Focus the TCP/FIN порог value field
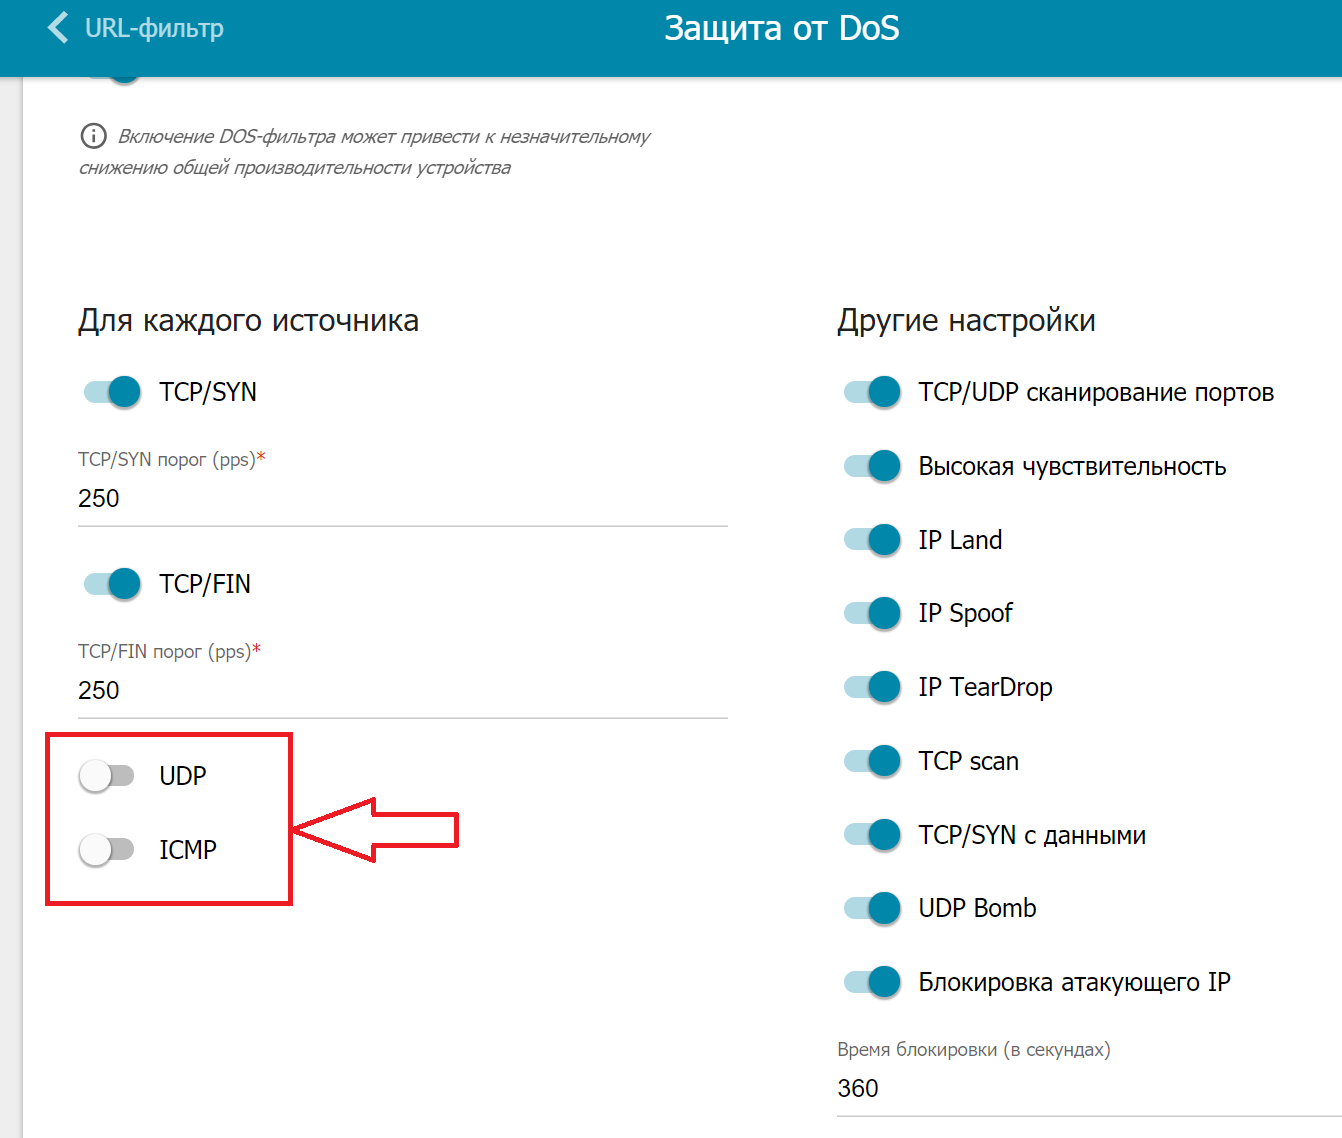The width and height of the screenshot is (1342, 1138). point(402,690)
